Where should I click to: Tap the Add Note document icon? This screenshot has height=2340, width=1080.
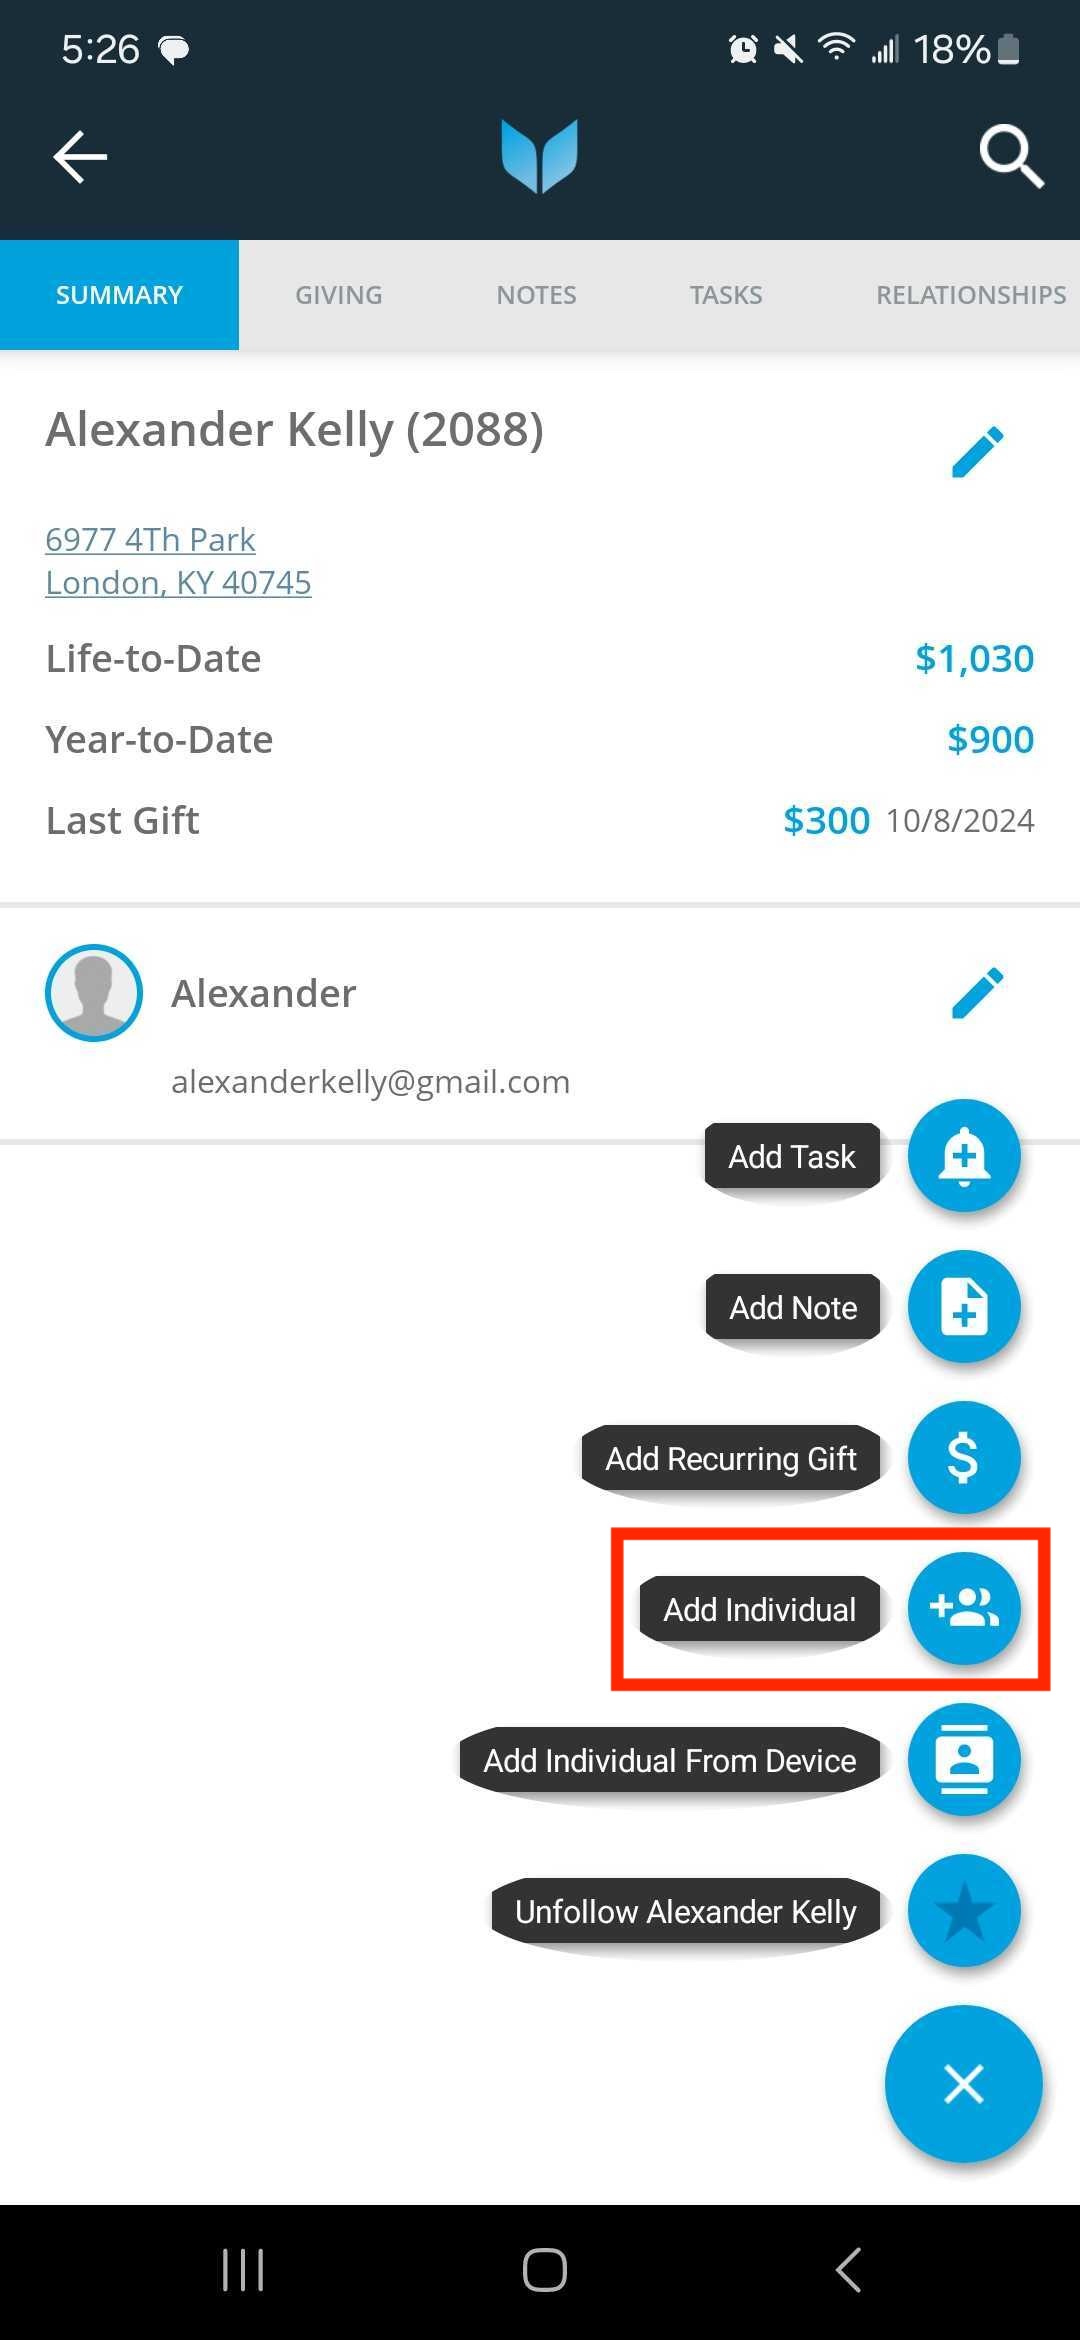[x=964, y=1307]
